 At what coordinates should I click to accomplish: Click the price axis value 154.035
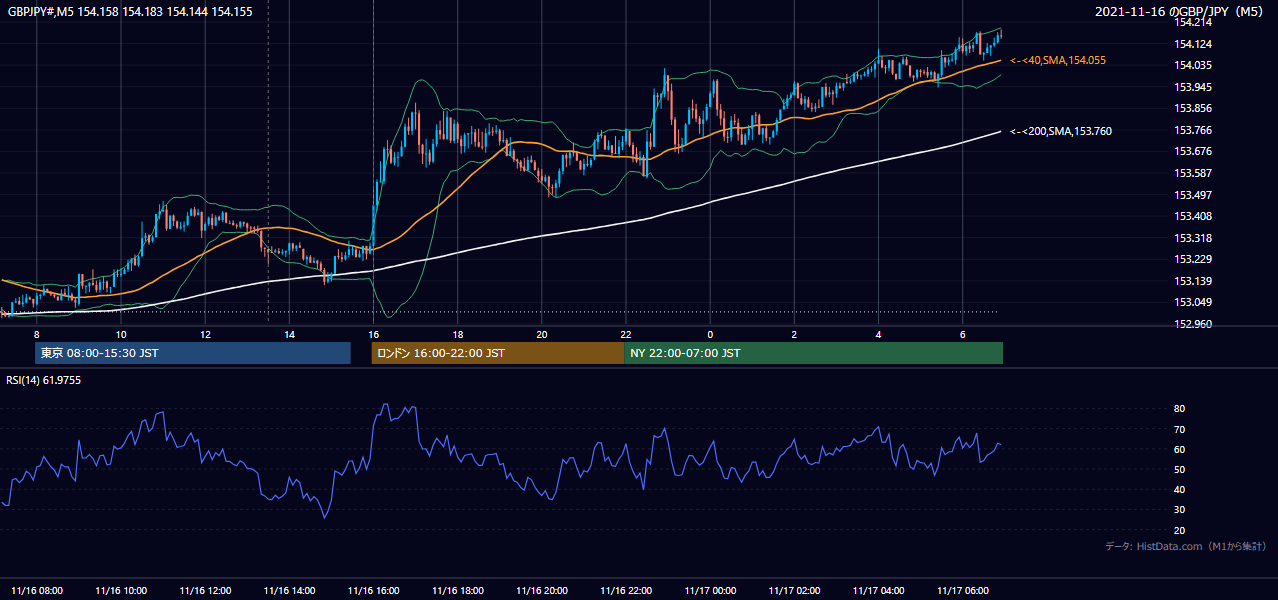click(x=1193, y=65)
